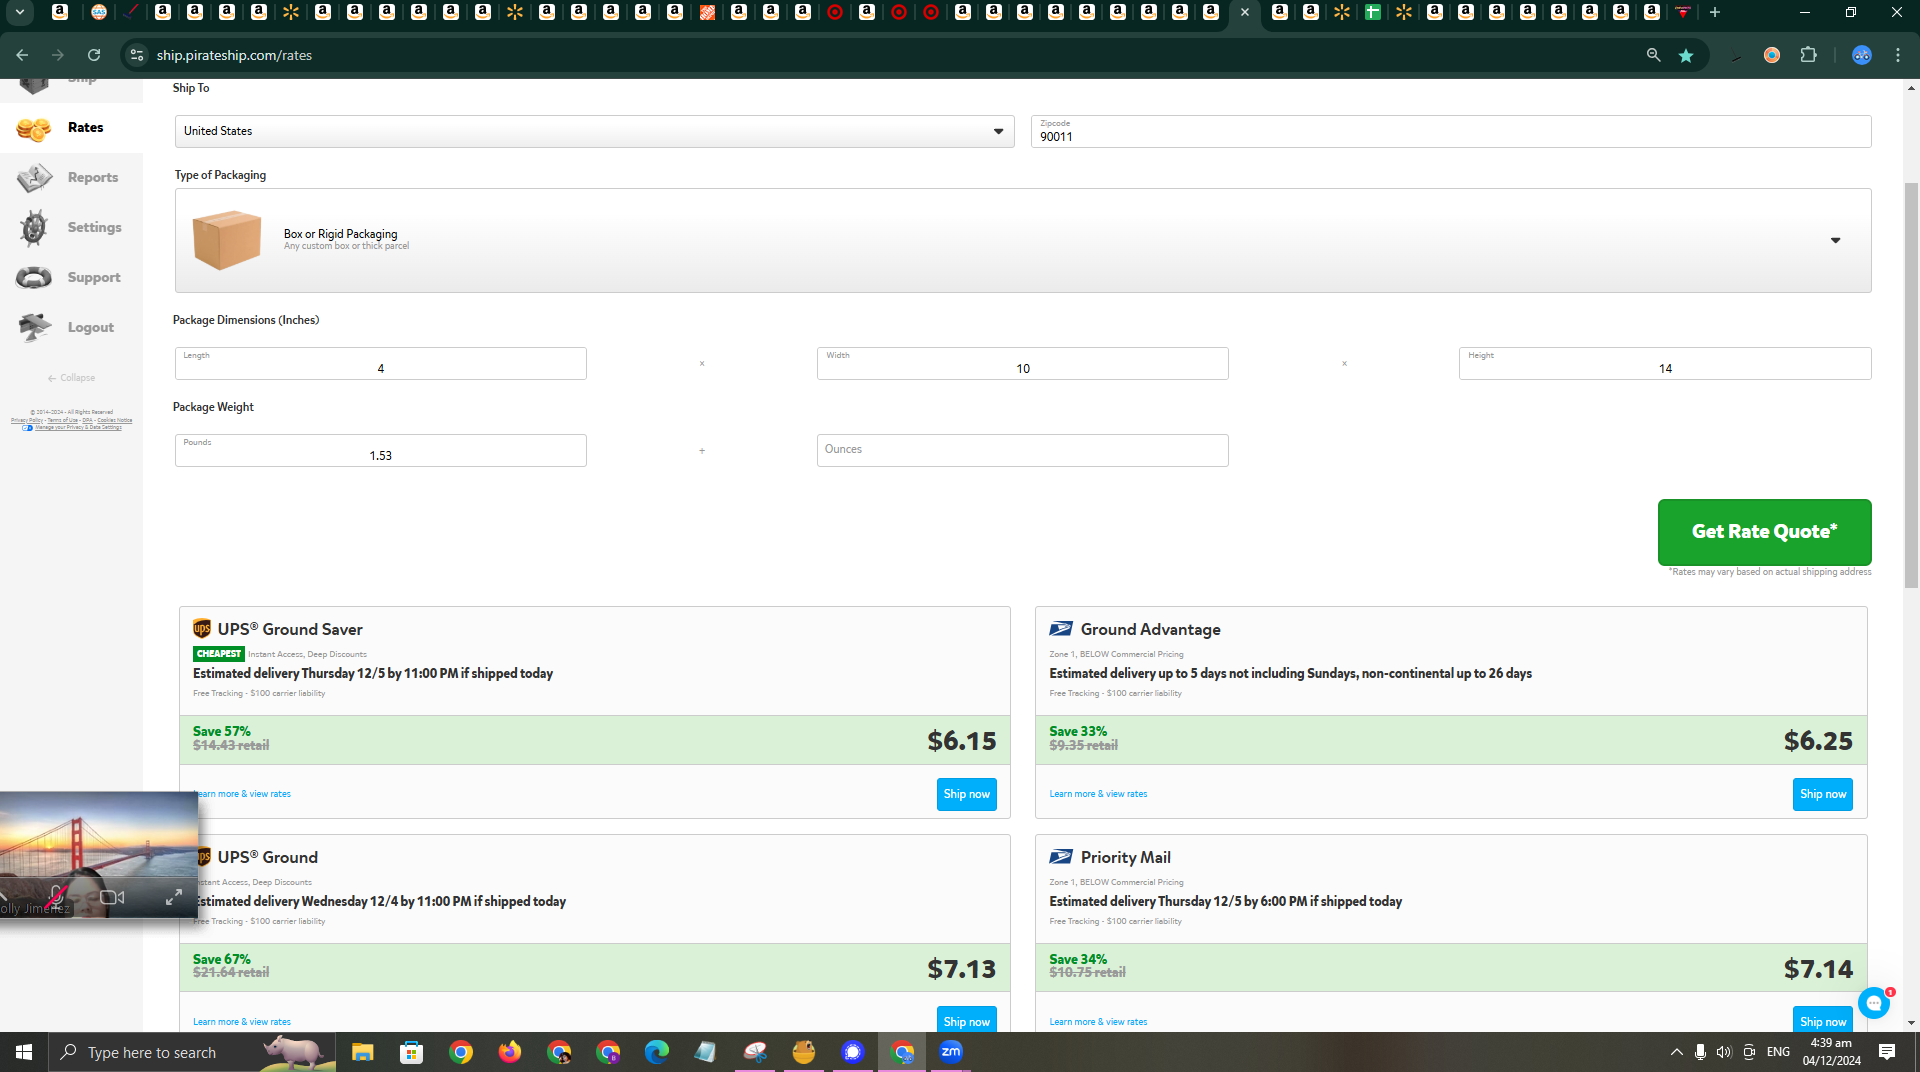This screenshot has height=1072, width=1920.
Task: Click Logout in the sidebar
Action: click(71, 328)
